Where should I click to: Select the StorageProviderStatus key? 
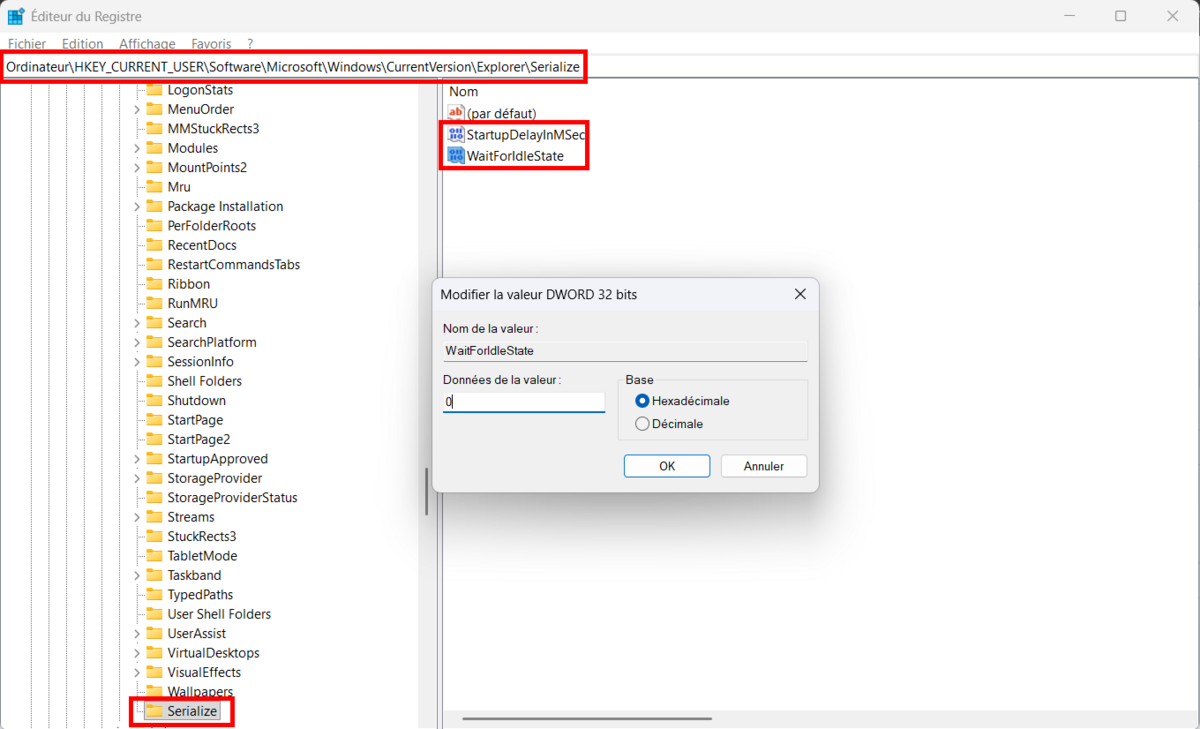(232, 498)
